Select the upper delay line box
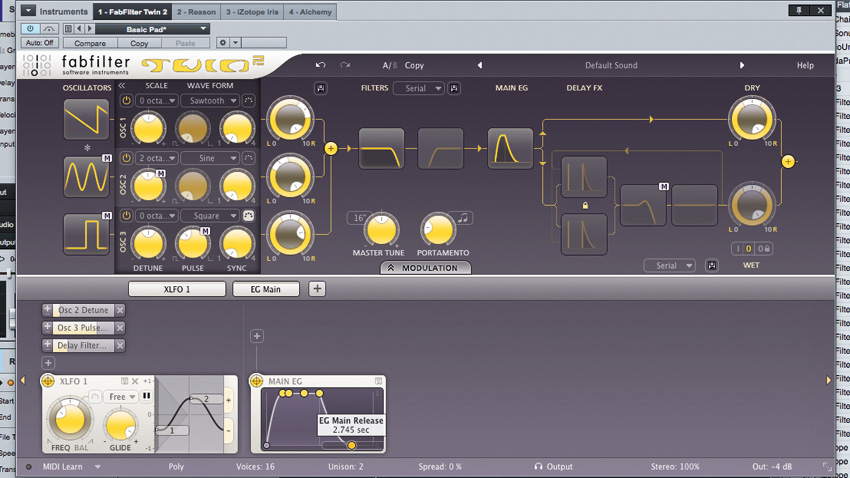Image resolution: width=850 pixels, height=478 pixels. click(x=584, y=177)
